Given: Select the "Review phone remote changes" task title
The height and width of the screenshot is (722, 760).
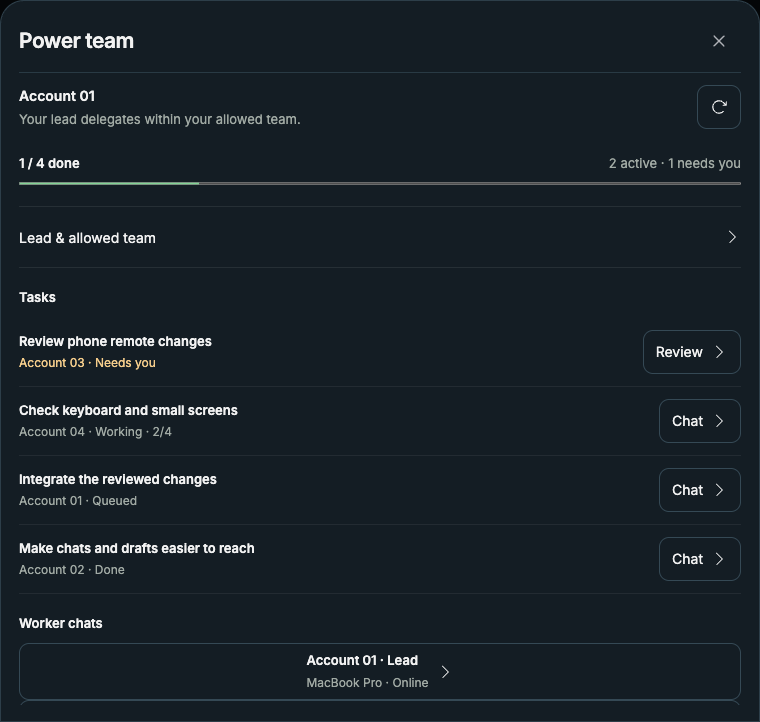Looking at the screenshot, I should click(115, 342).
